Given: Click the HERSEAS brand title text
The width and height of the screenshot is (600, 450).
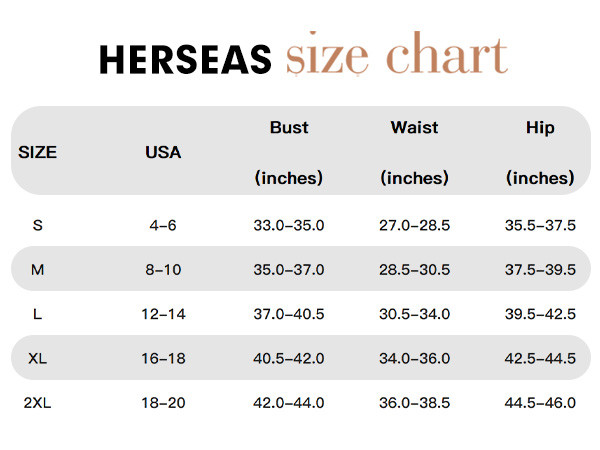Looking at the screenshot, I should [185, 61].
